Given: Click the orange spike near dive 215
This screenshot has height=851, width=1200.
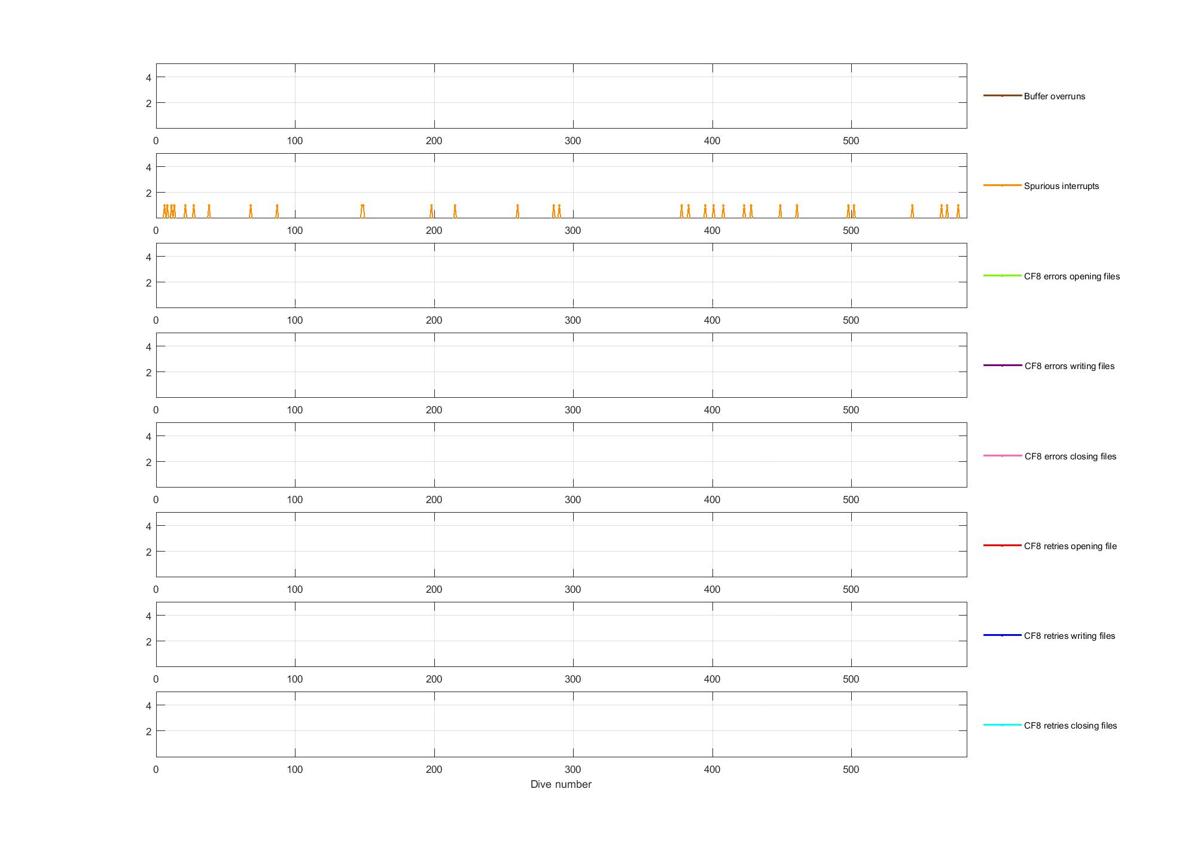Looking at the screenshot, I should 455,211.
